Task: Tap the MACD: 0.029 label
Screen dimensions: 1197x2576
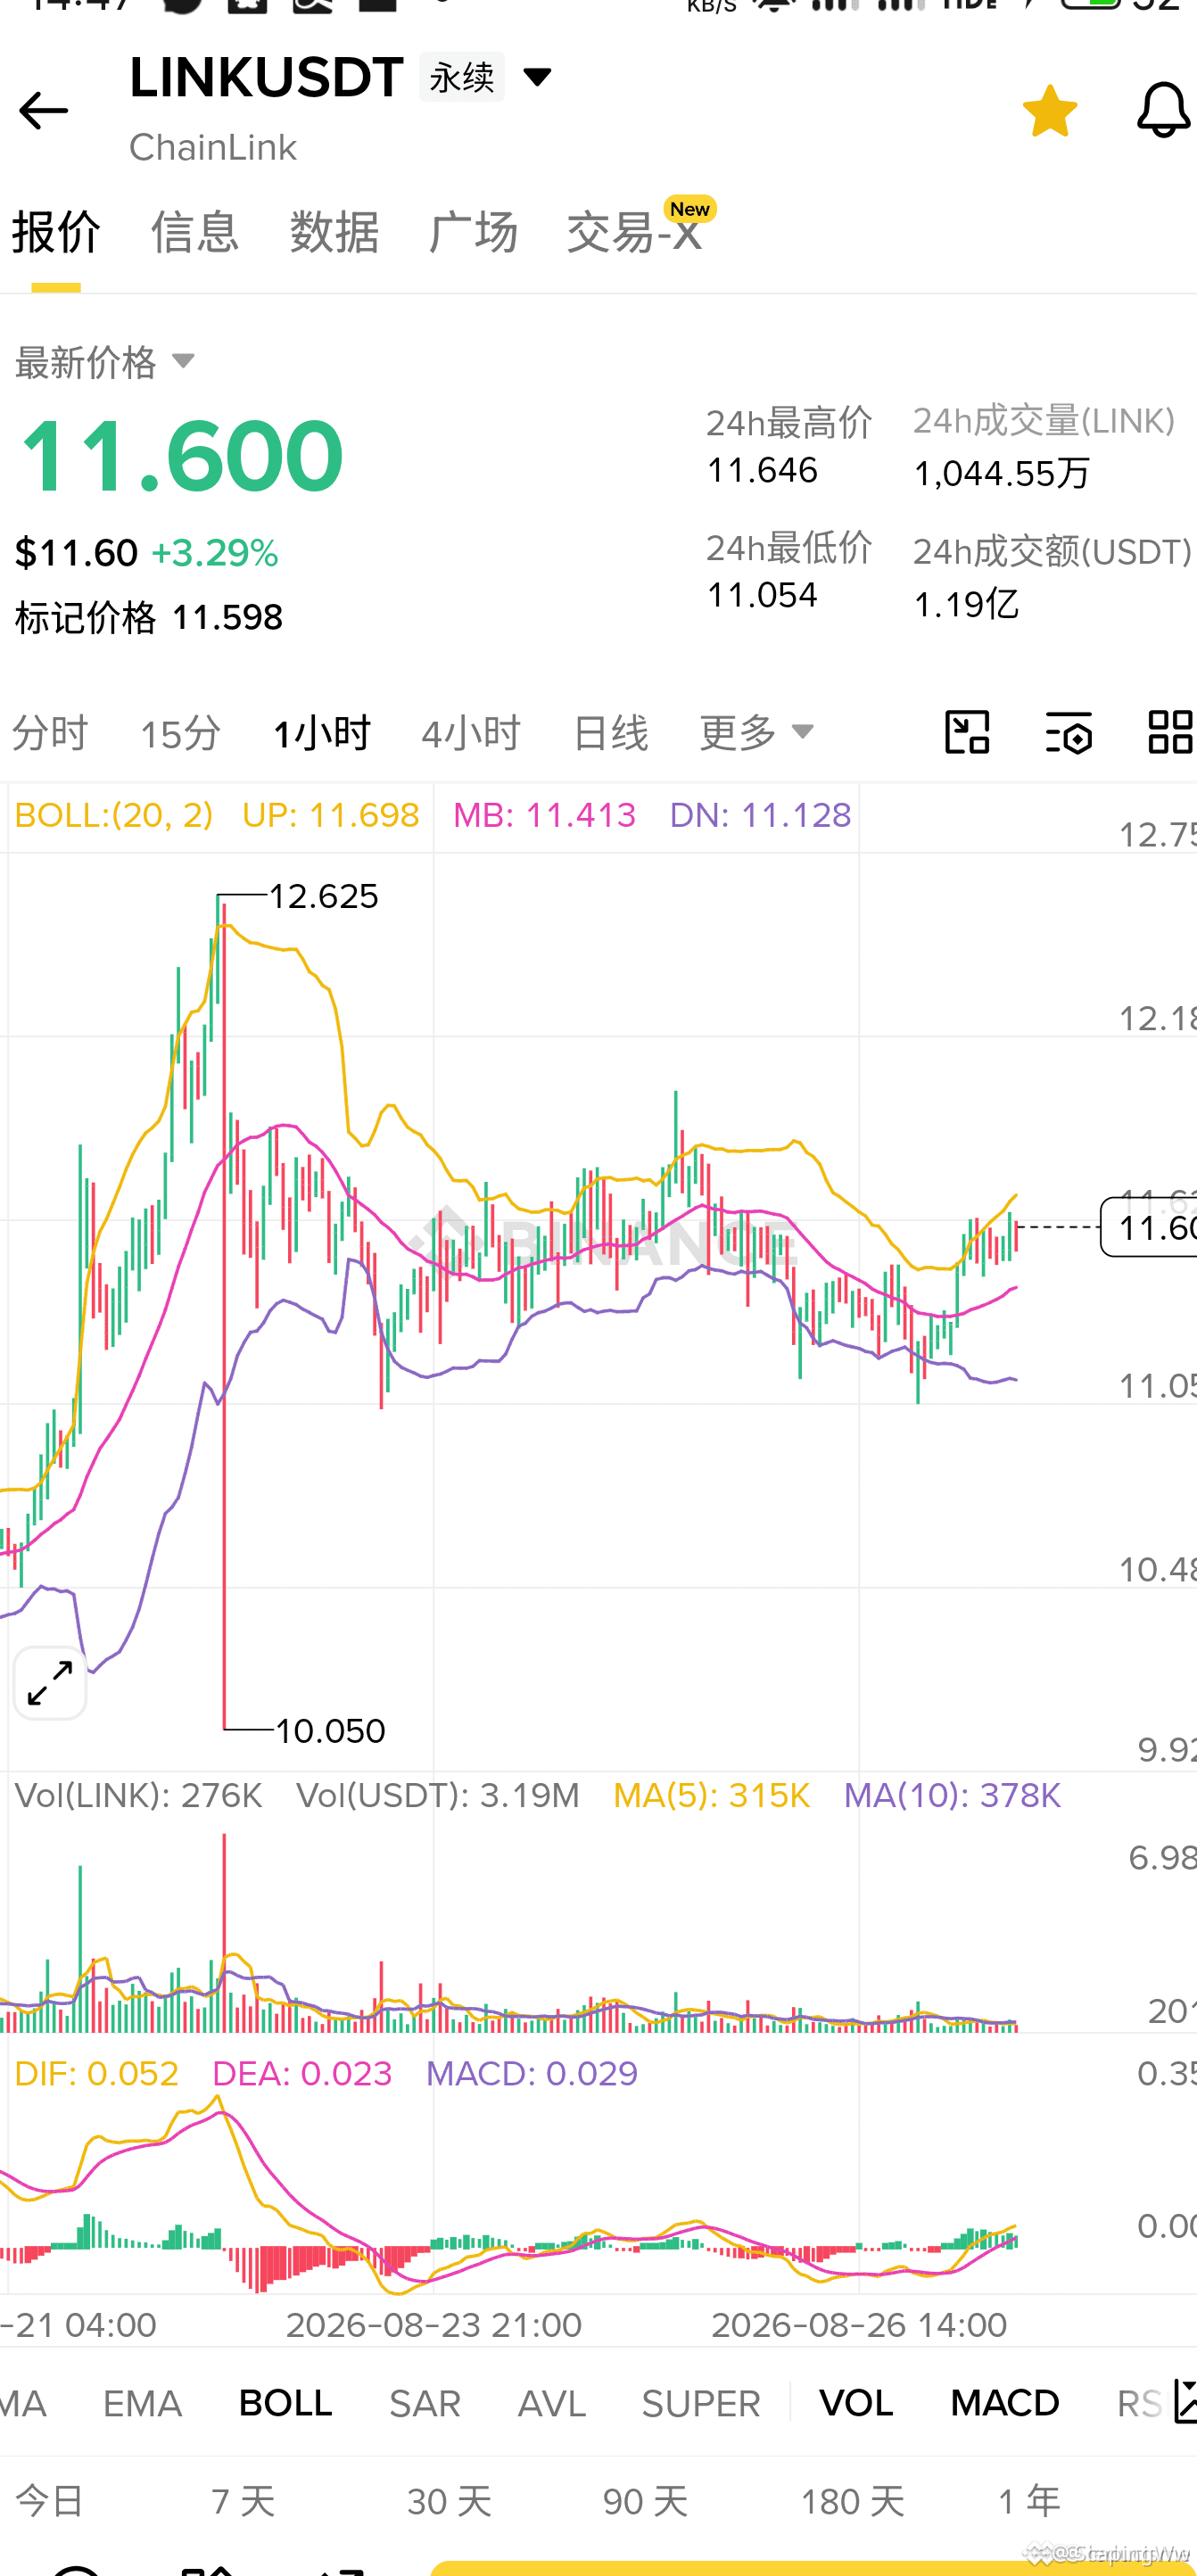Action: (532, 2073)
